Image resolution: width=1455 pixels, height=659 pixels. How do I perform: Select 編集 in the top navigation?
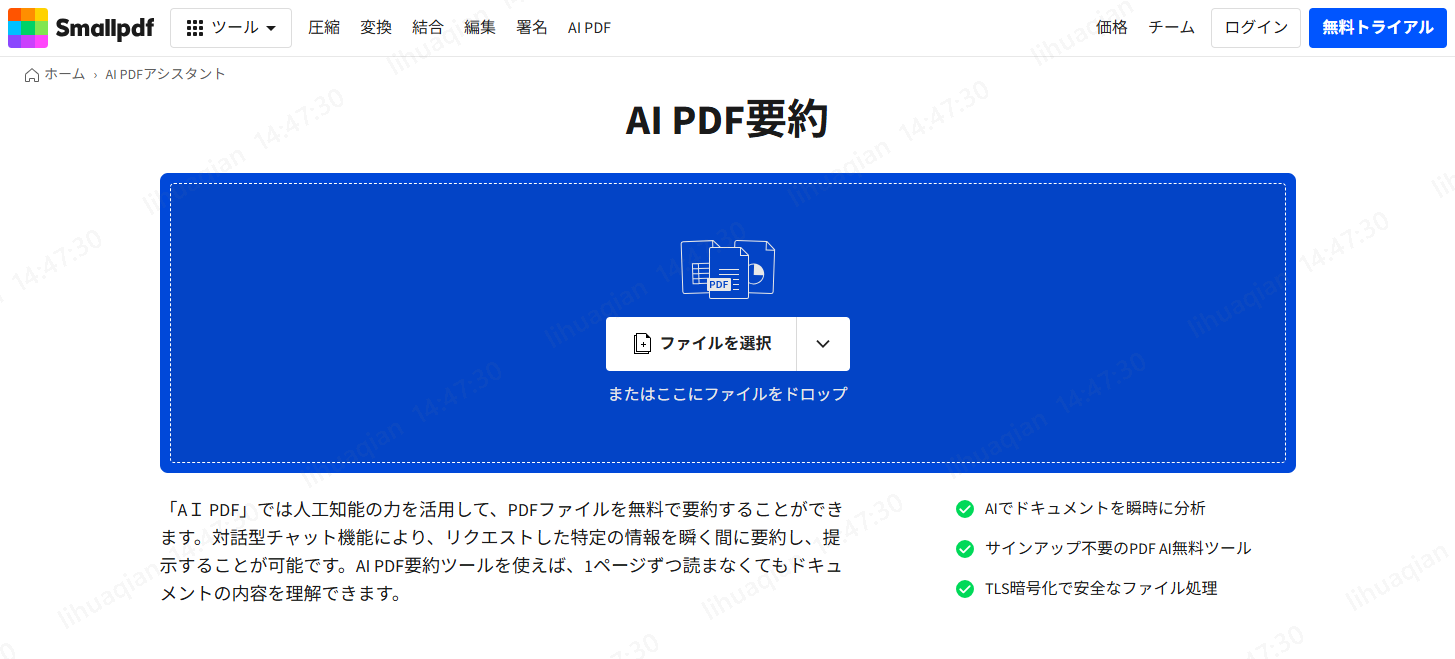click(480, 28)
